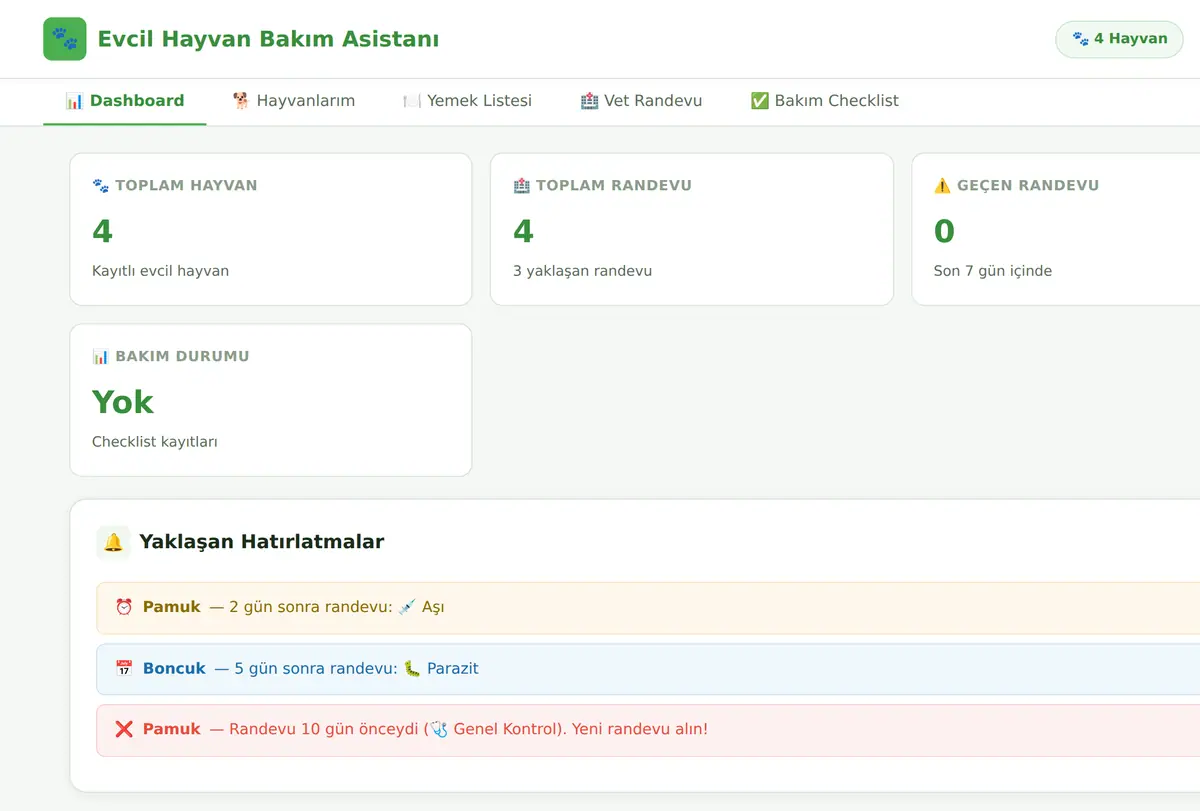Select the Bakım Checklist tab
This screenshot has height=811, width=1200.
pyautogui.click(x=824, y=101)
